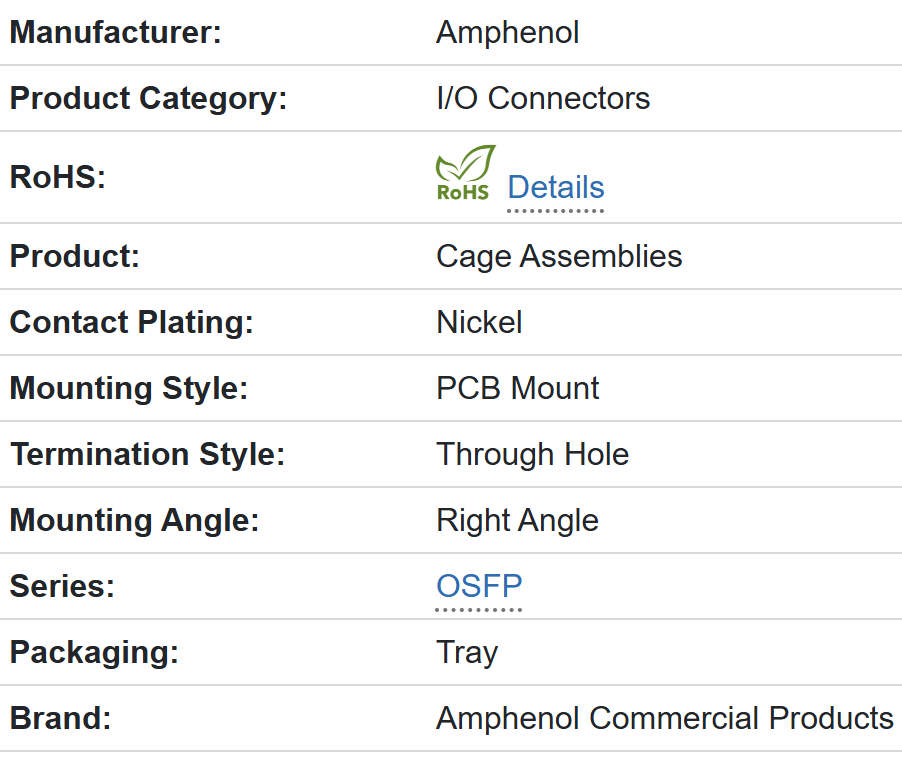Click the Packaging row label
The image size is (902, 762).
point(94,652)
